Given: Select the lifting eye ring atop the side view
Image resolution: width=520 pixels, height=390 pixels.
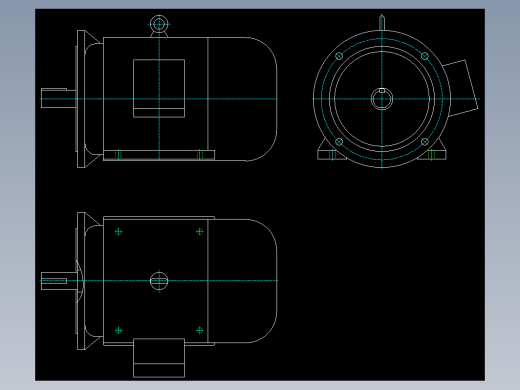Looking at the screenshot, I should [159, 24].
